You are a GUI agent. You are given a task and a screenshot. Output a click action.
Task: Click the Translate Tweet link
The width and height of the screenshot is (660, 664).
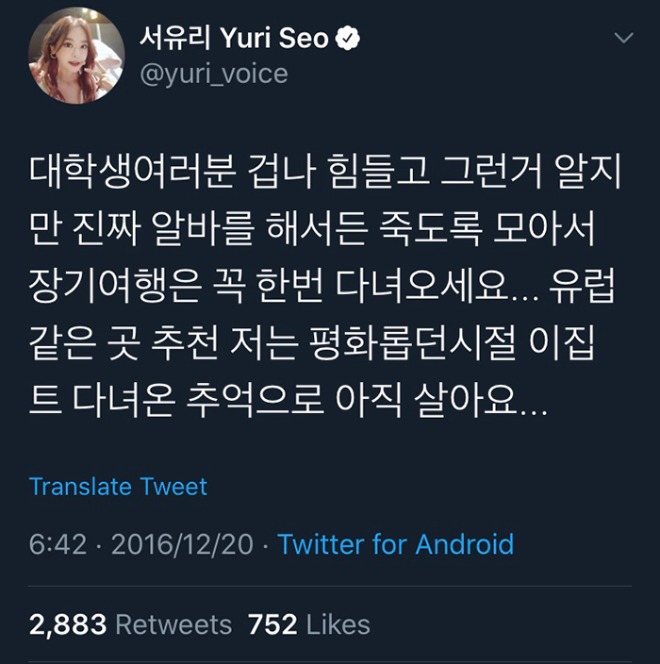(x=118, y=486)
